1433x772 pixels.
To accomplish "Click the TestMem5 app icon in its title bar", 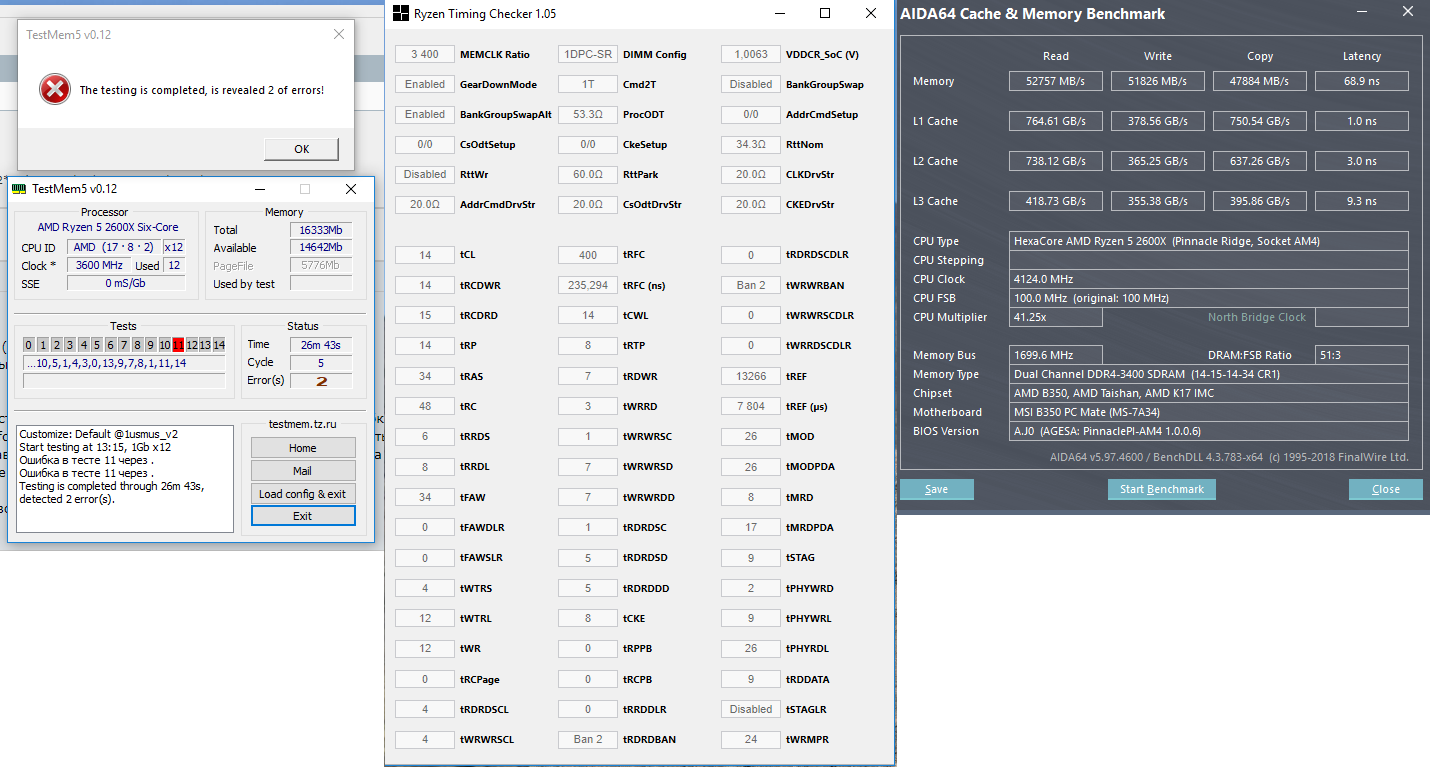I will [x=19, y=189].
